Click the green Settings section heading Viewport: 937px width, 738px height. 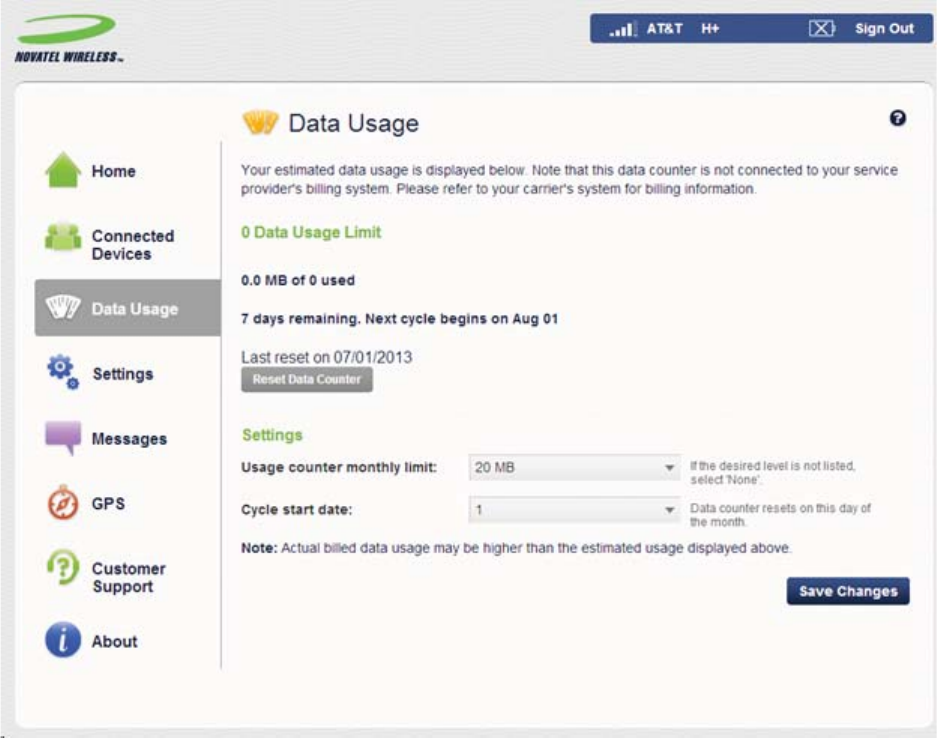272,435
